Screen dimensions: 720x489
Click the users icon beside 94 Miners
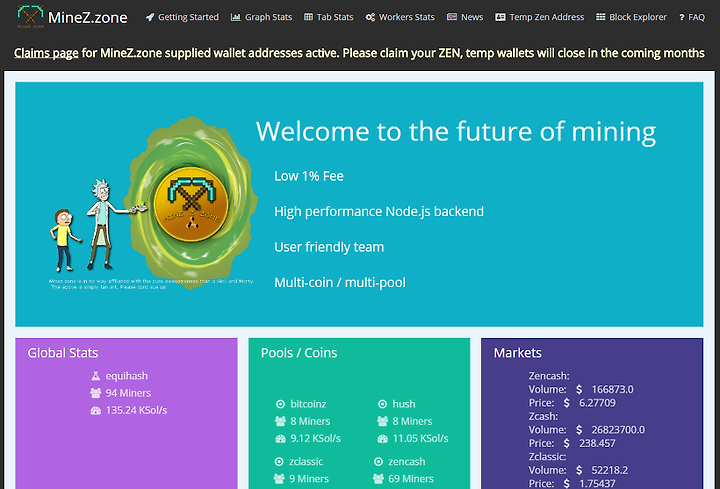coord(96,393)
